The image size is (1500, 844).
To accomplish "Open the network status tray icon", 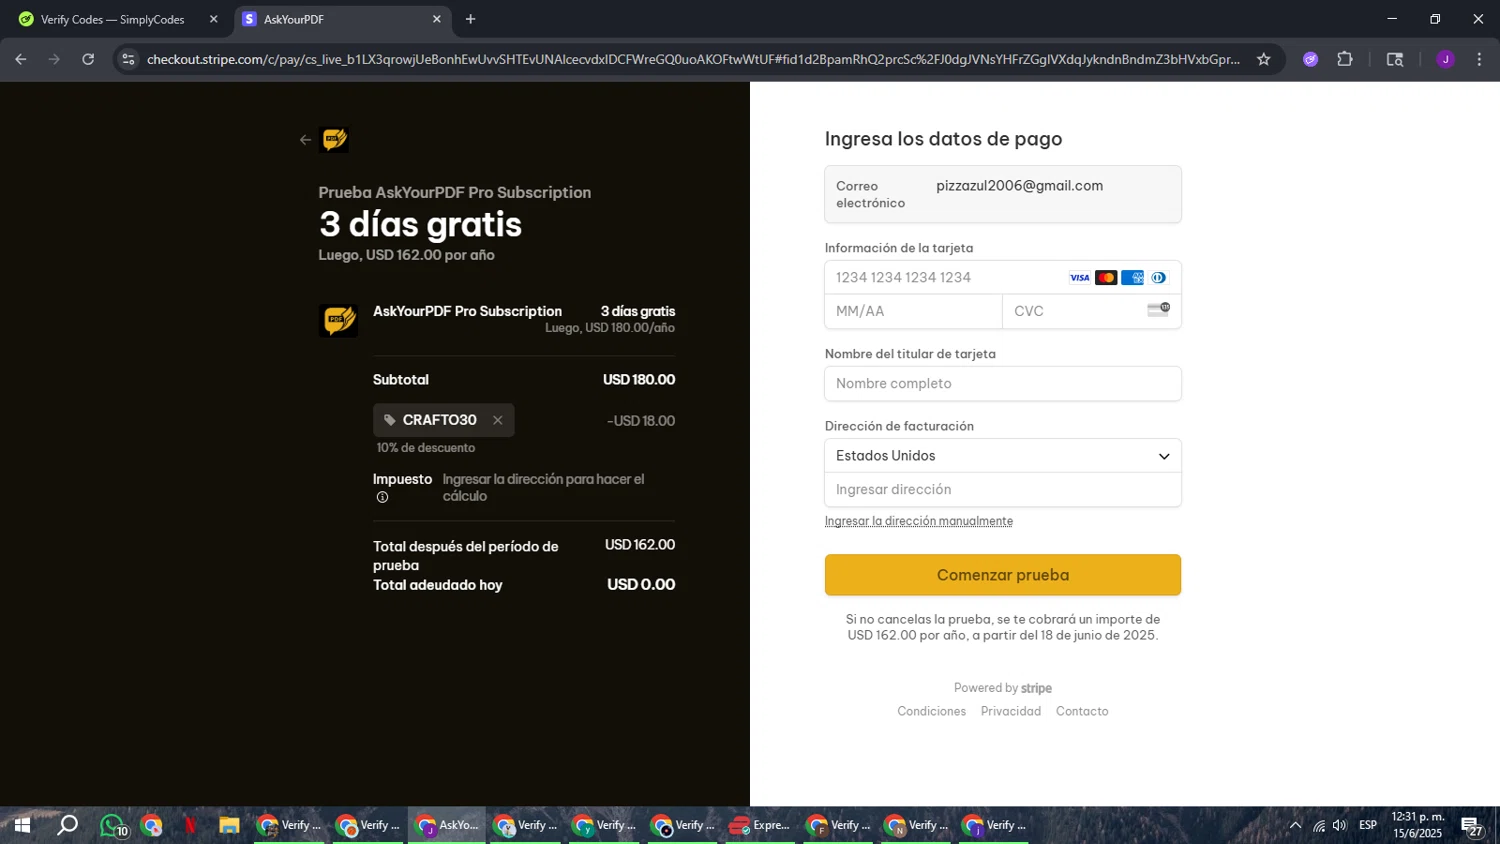I will point(1319,825).
